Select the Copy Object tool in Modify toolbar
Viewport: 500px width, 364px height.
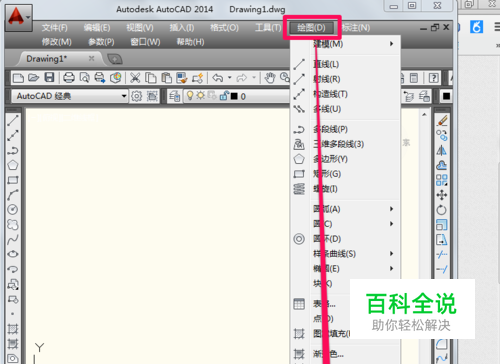(442, 135)
